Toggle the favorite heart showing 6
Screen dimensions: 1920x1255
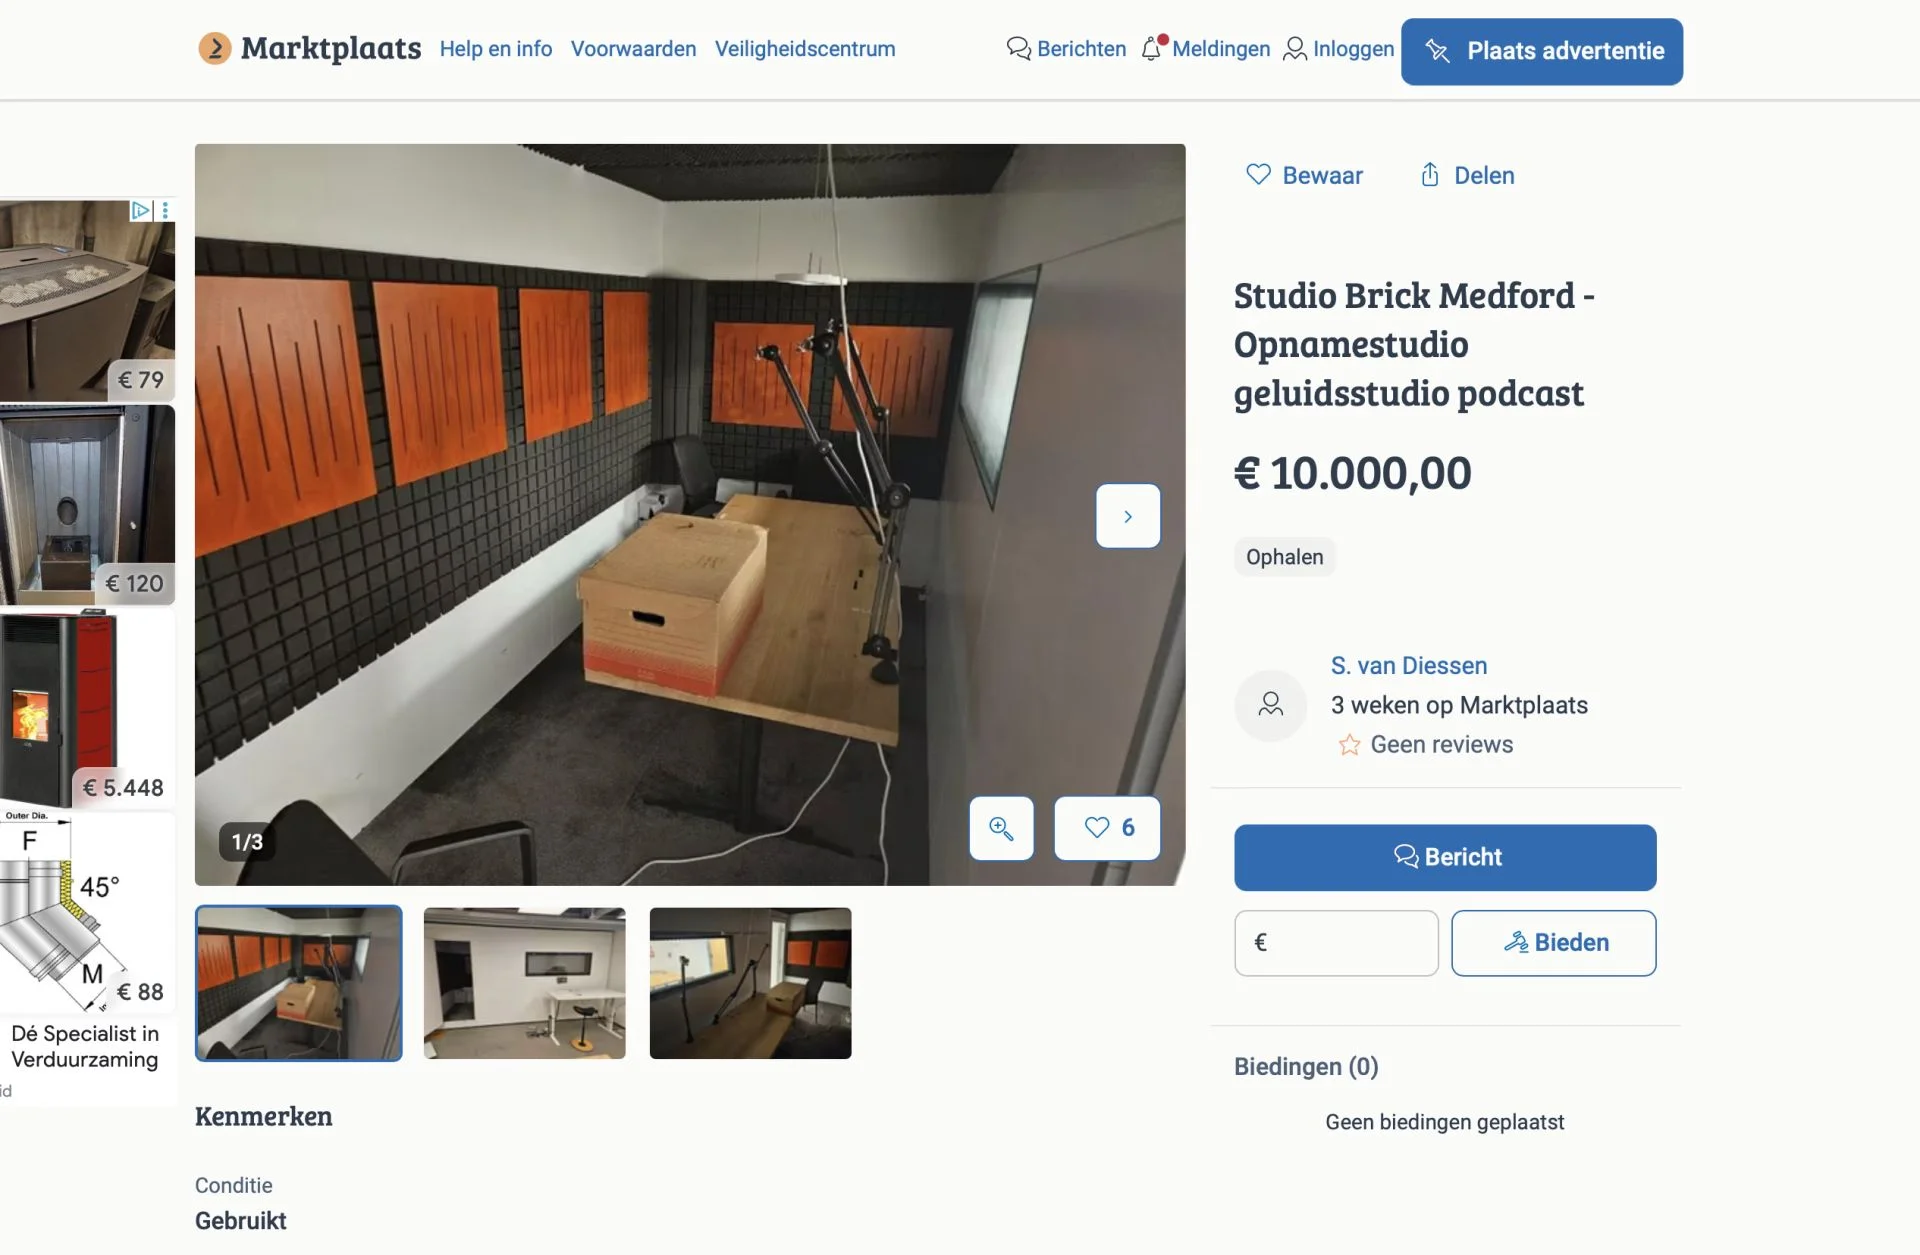pyautogui.click(x=1108, y=828)
